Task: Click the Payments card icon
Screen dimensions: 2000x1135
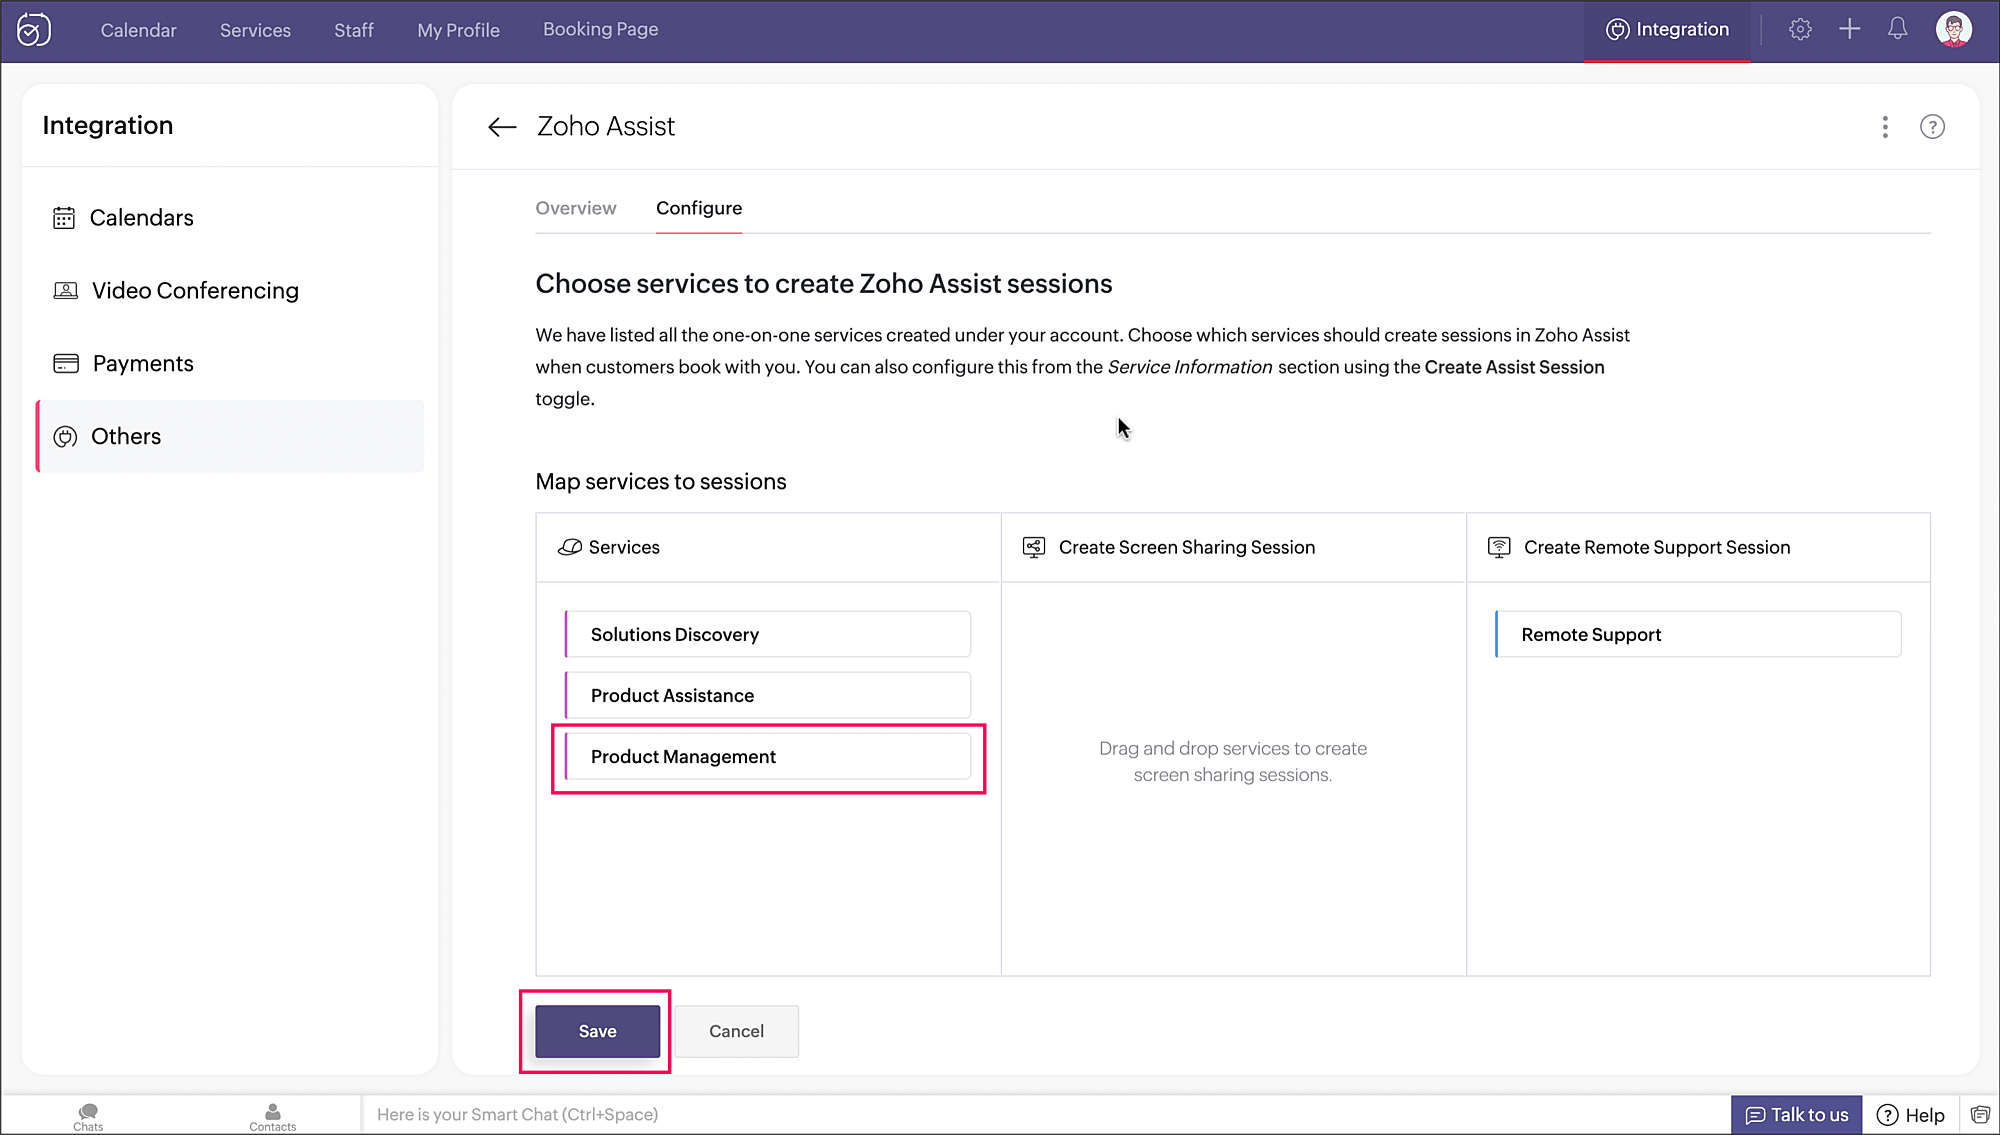Action: click(x=66, y=364)
